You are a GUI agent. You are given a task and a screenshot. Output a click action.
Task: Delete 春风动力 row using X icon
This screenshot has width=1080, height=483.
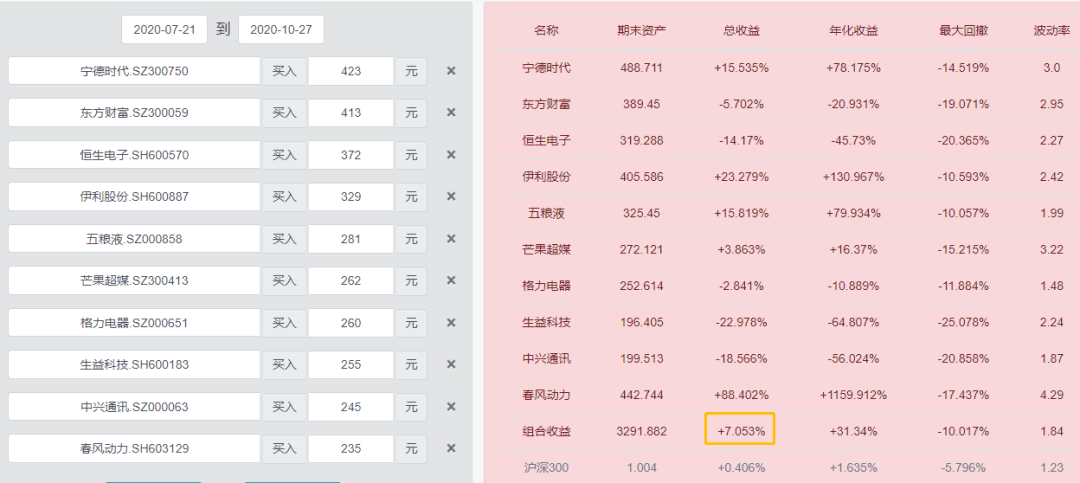click(451, 449)
